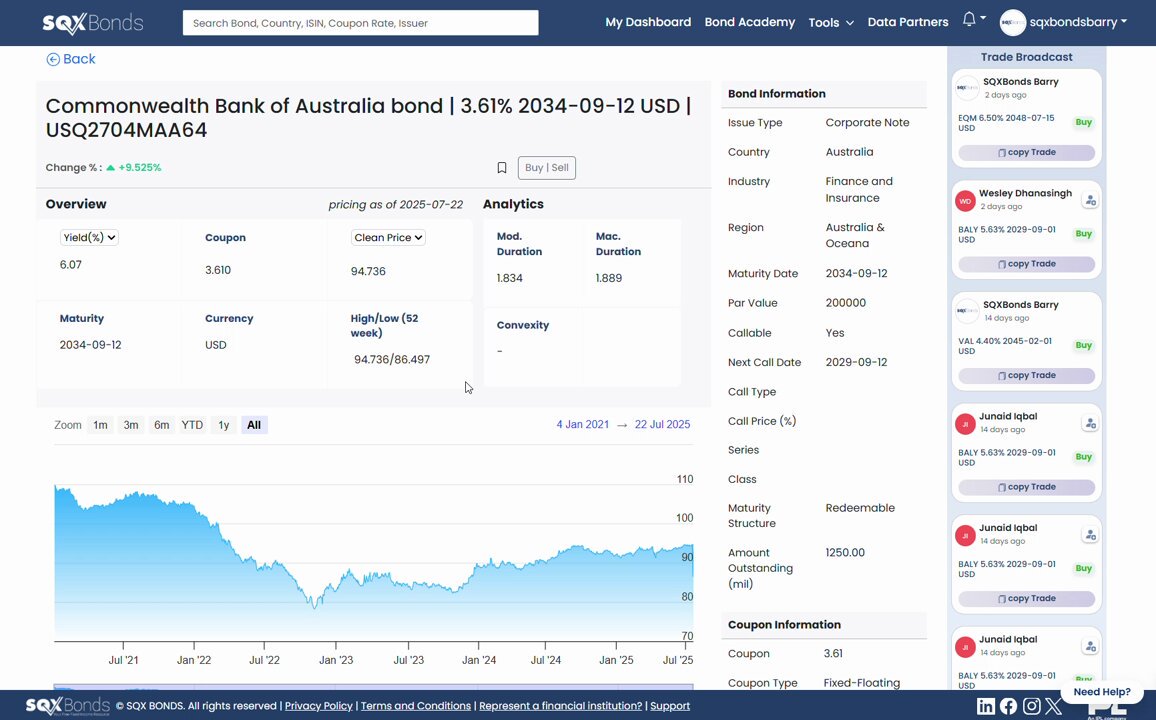This screenshot has height=720, width=1156.
Task: Open the Yield(%) dropdown
Action: pos(89,237)
